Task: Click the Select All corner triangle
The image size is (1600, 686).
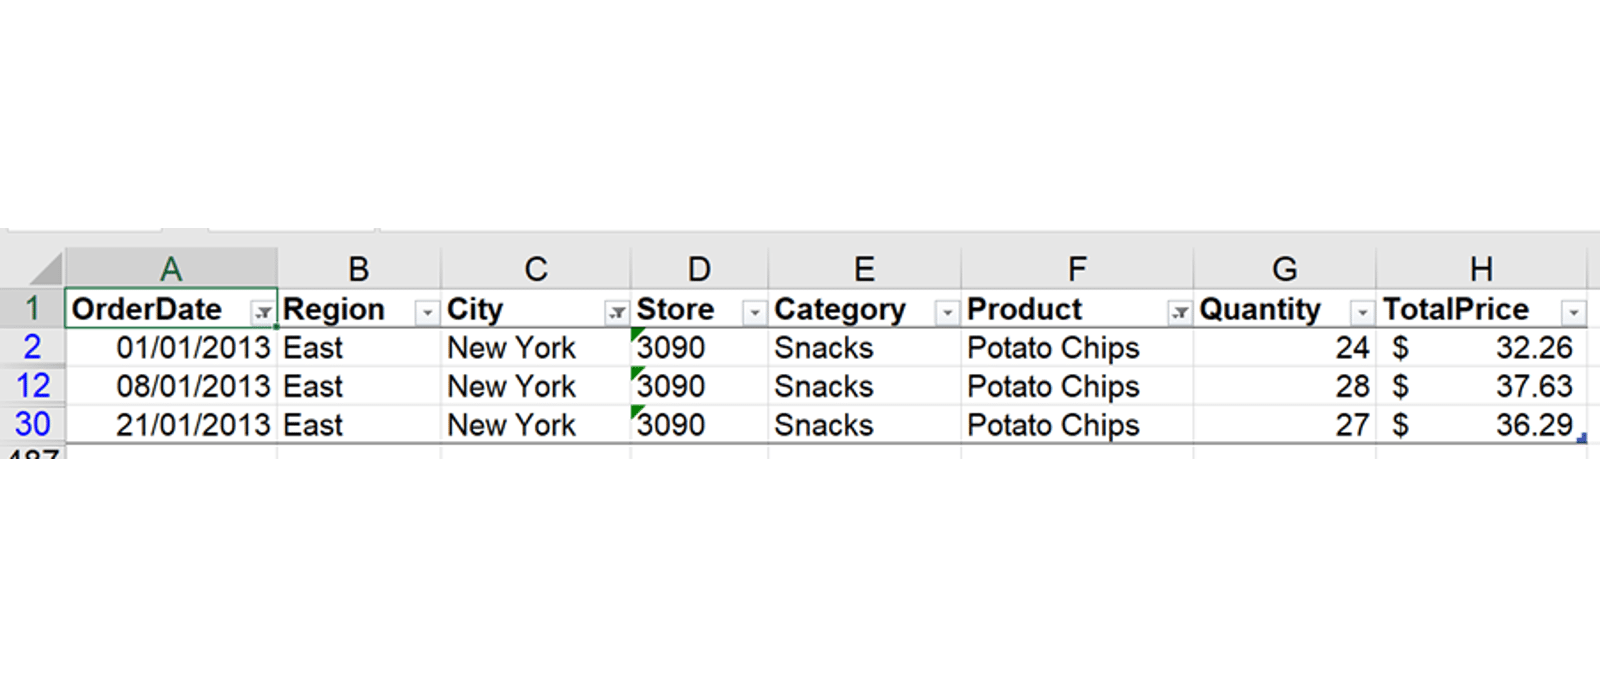Action: pyautogui.click(x=46, y=269)
